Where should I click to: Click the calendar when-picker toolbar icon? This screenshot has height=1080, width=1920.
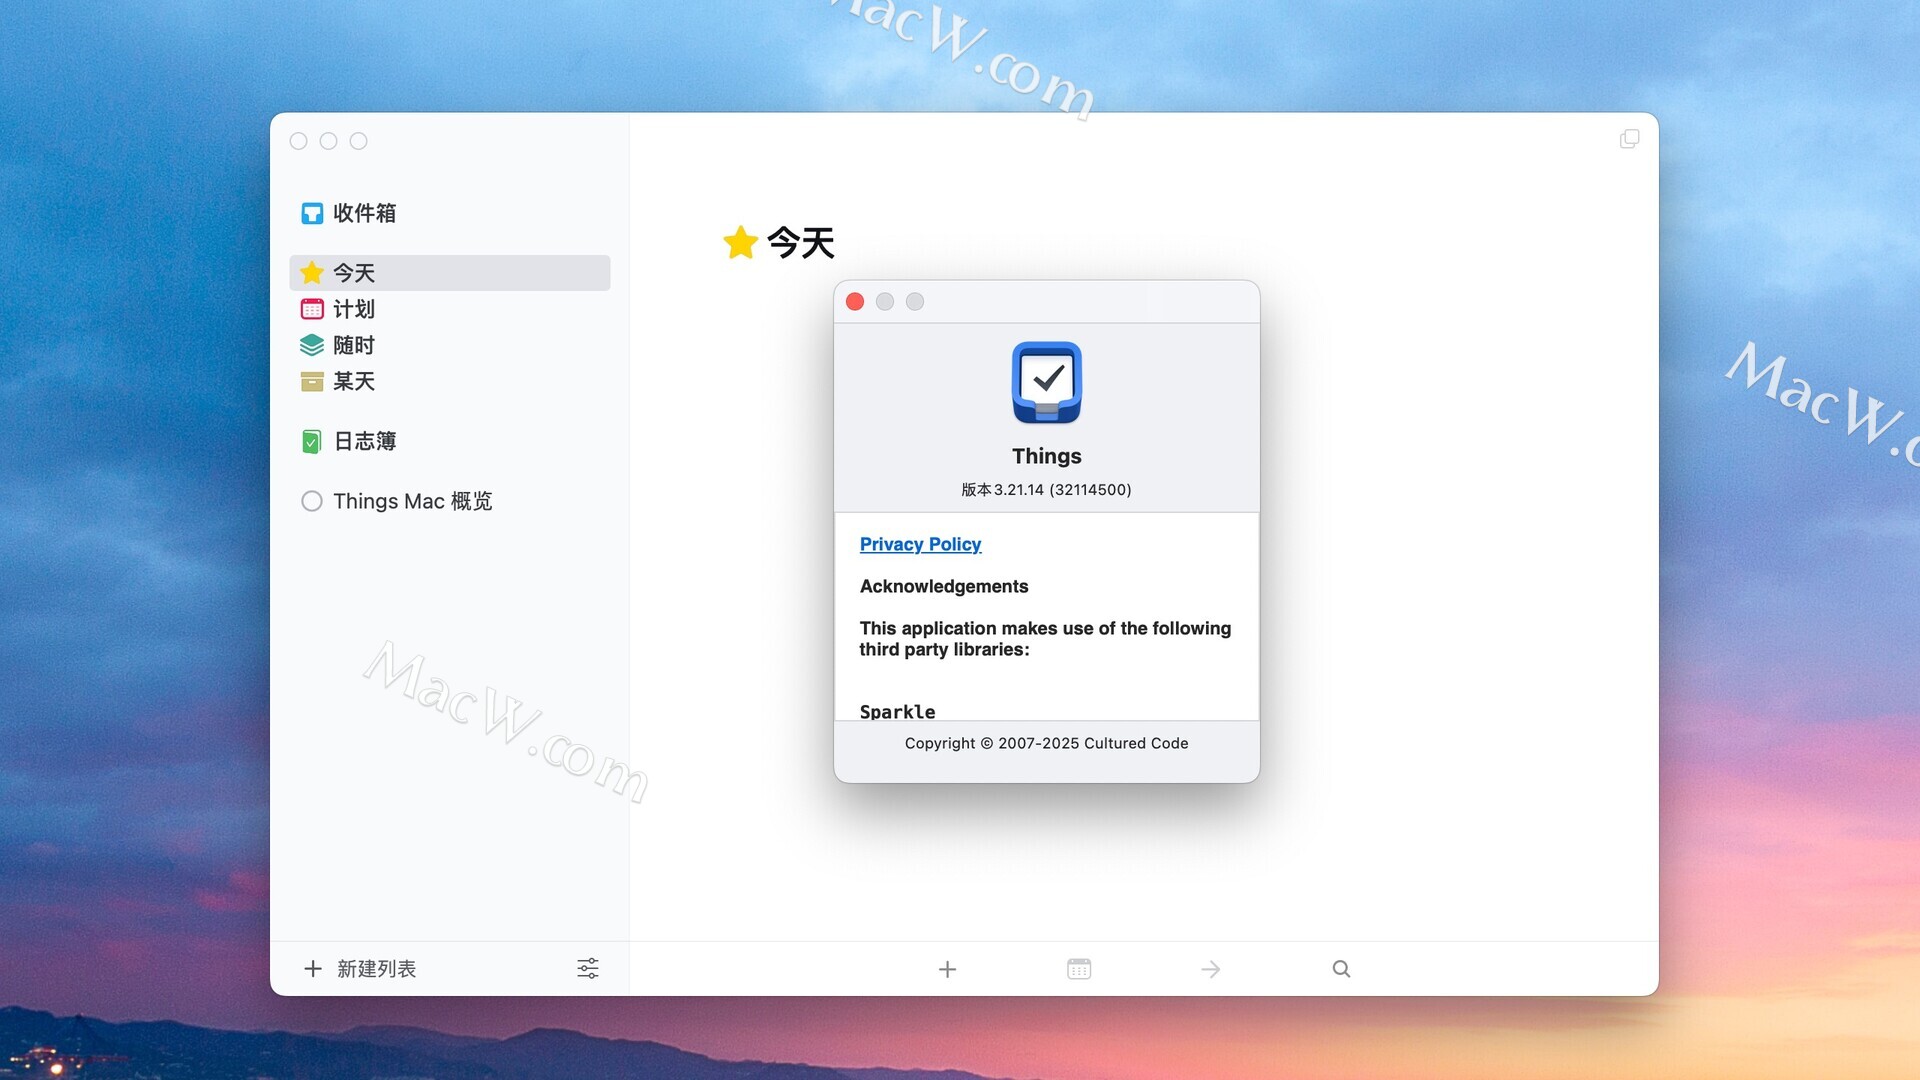pyautogui.click(x=1079, y=969)
